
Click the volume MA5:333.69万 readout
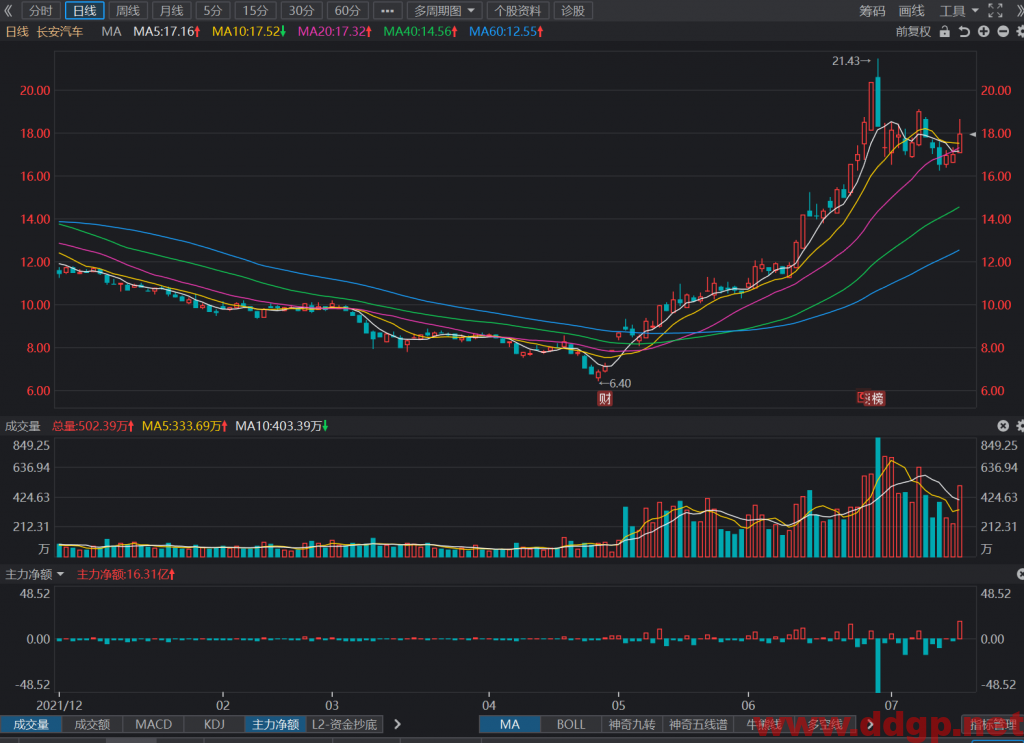185,426
